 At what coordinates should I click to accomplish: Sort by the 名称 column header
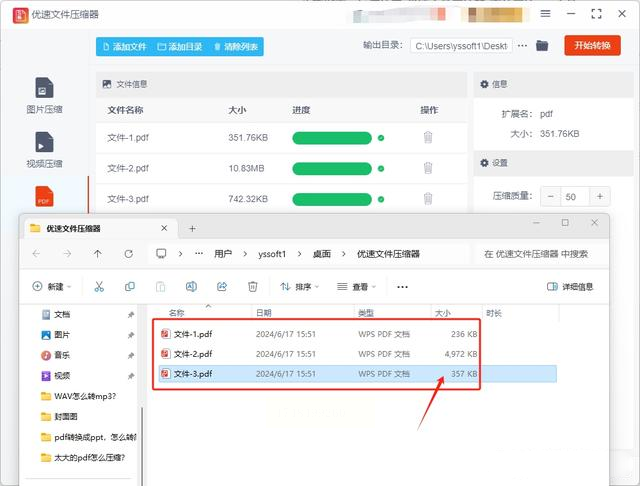point(177,313)
